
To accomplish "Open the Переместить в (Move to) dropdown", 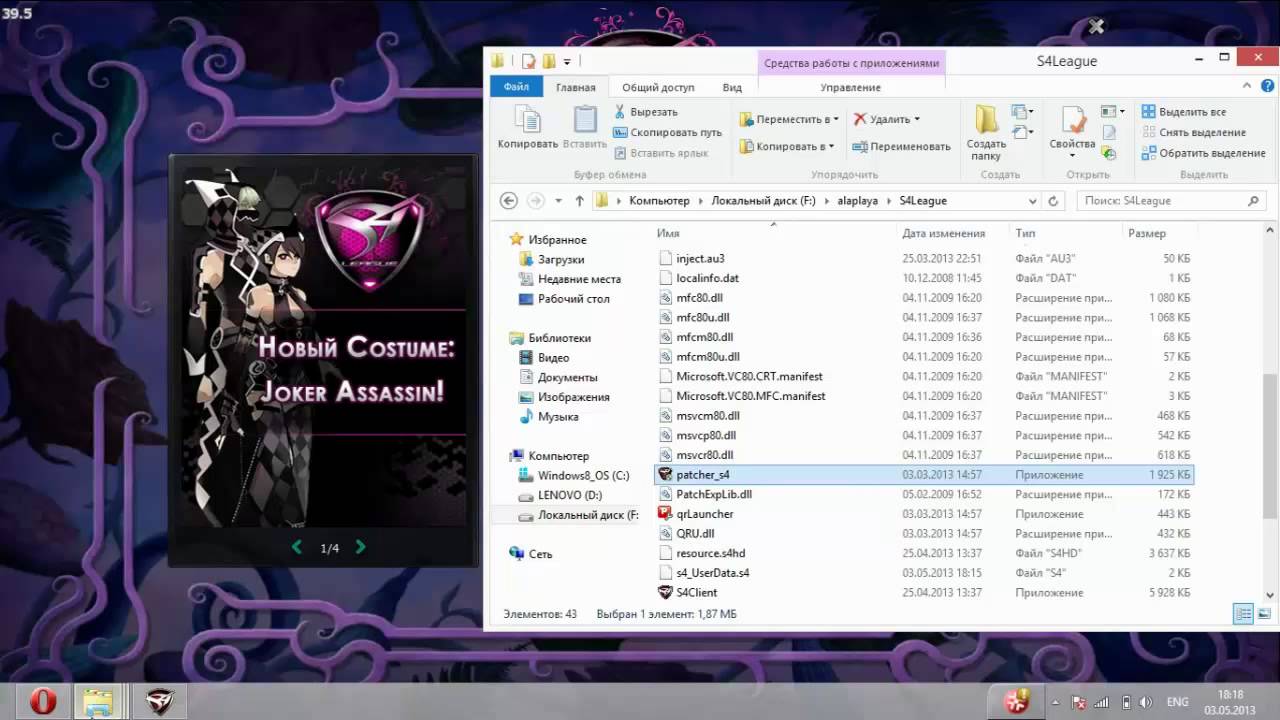I will [789, 119].
